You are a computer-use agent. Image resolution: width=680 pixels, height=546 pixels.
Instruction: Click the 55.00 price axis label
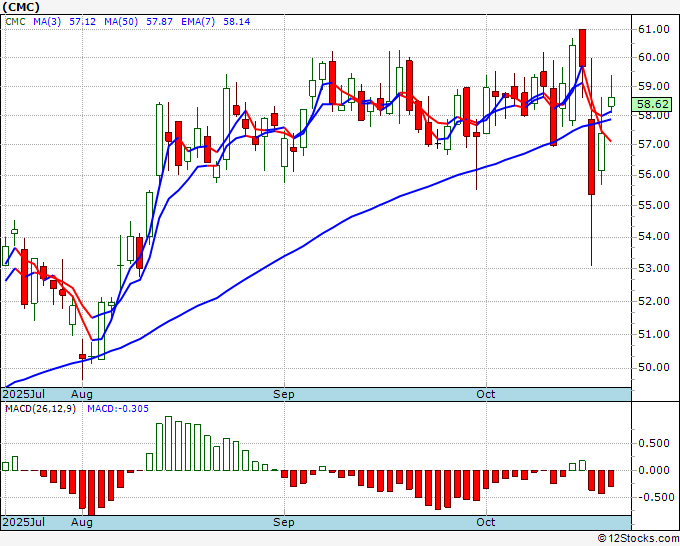[x=654, y=205]
